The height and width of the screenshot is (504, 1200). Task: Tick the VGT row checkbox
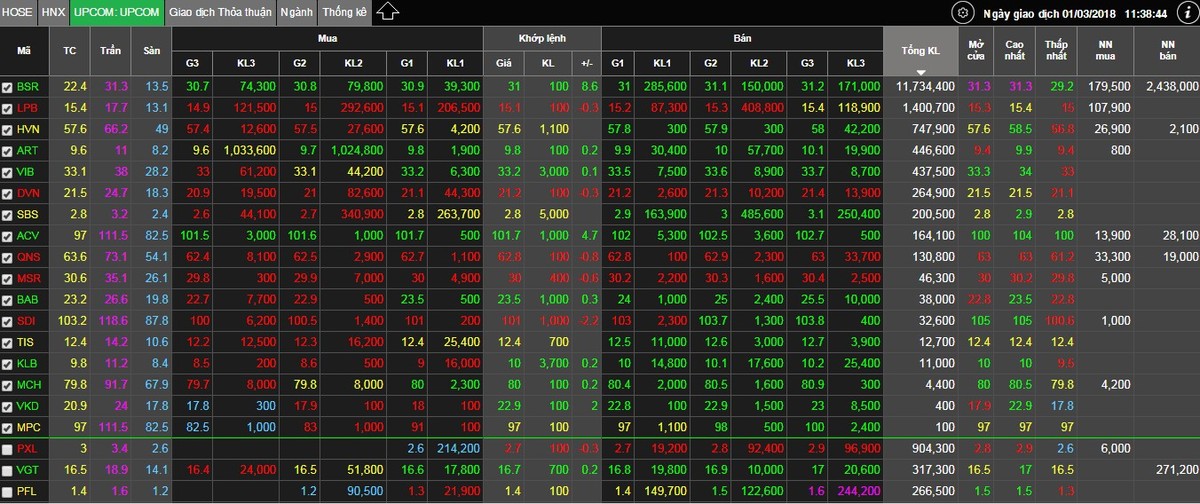8,470
